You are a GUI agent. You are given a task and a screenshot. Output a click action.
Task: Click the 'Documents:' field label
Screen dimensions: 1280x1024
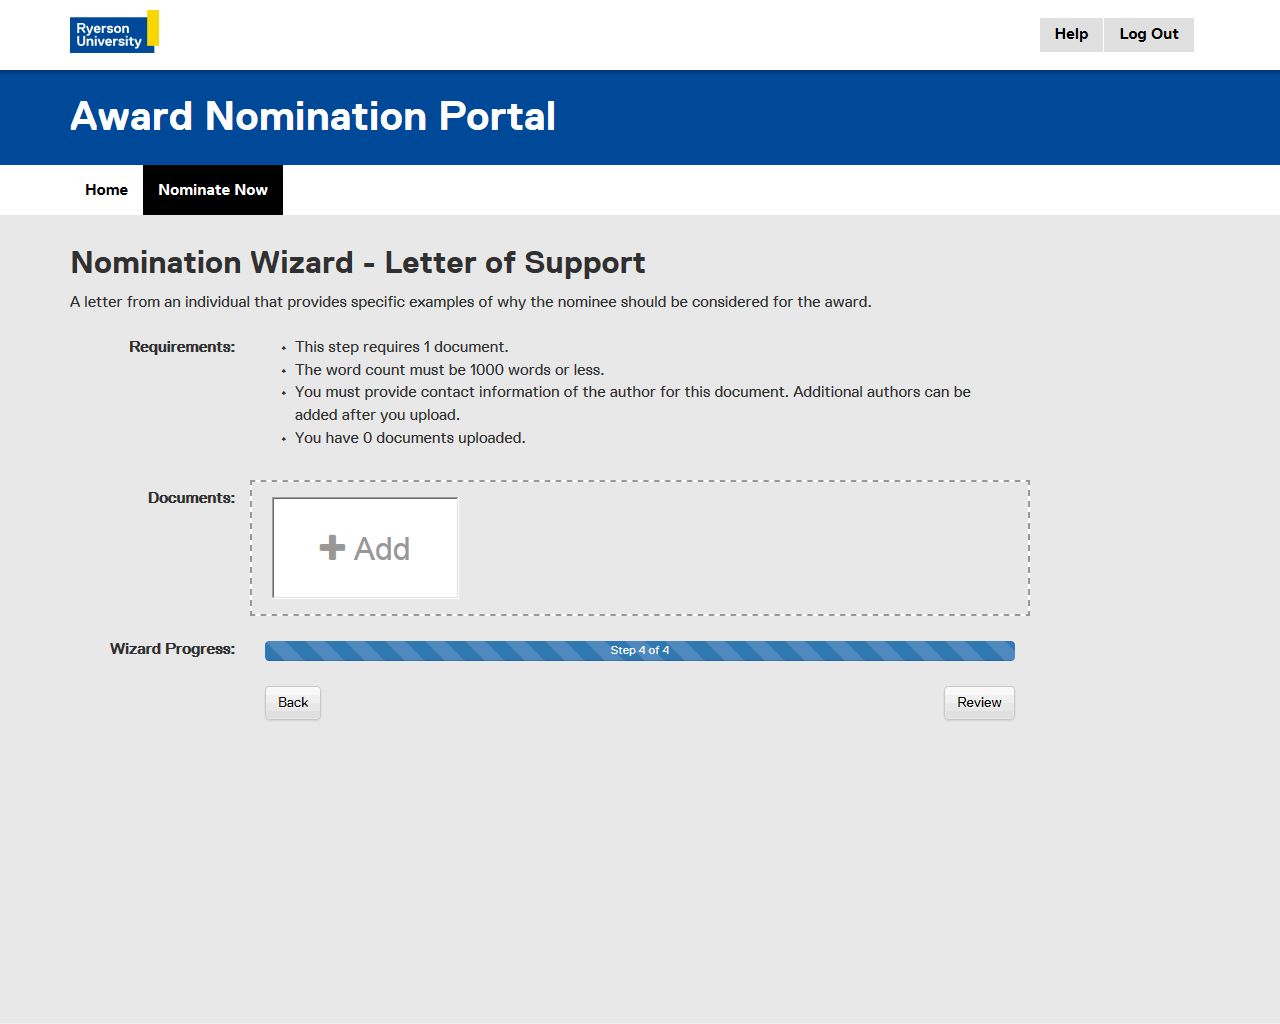click(x=191, y=498)
